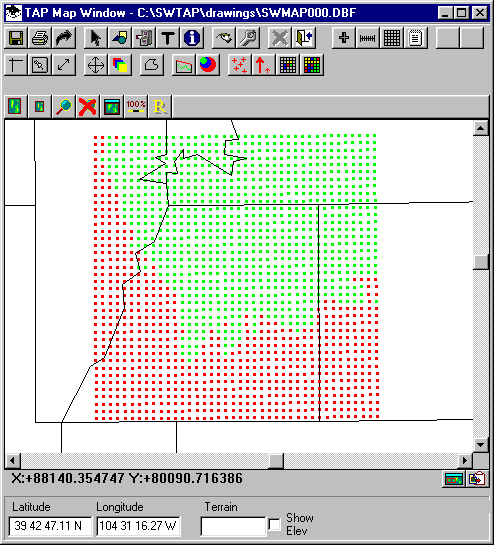Click the red upward arrows icon
The height and width of the screenshot is (545, 494).
click(263, 65)
